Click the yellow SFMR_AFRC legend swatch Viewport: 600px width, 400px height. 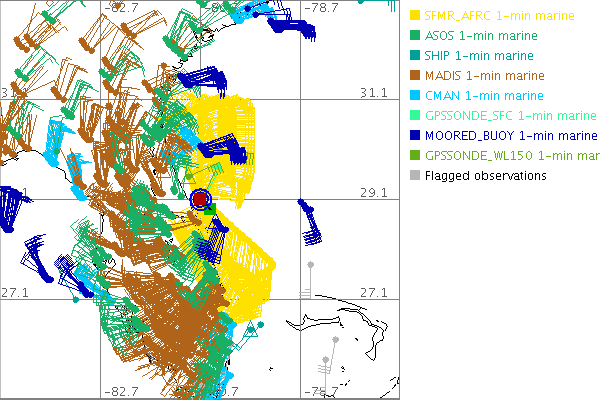415,16
